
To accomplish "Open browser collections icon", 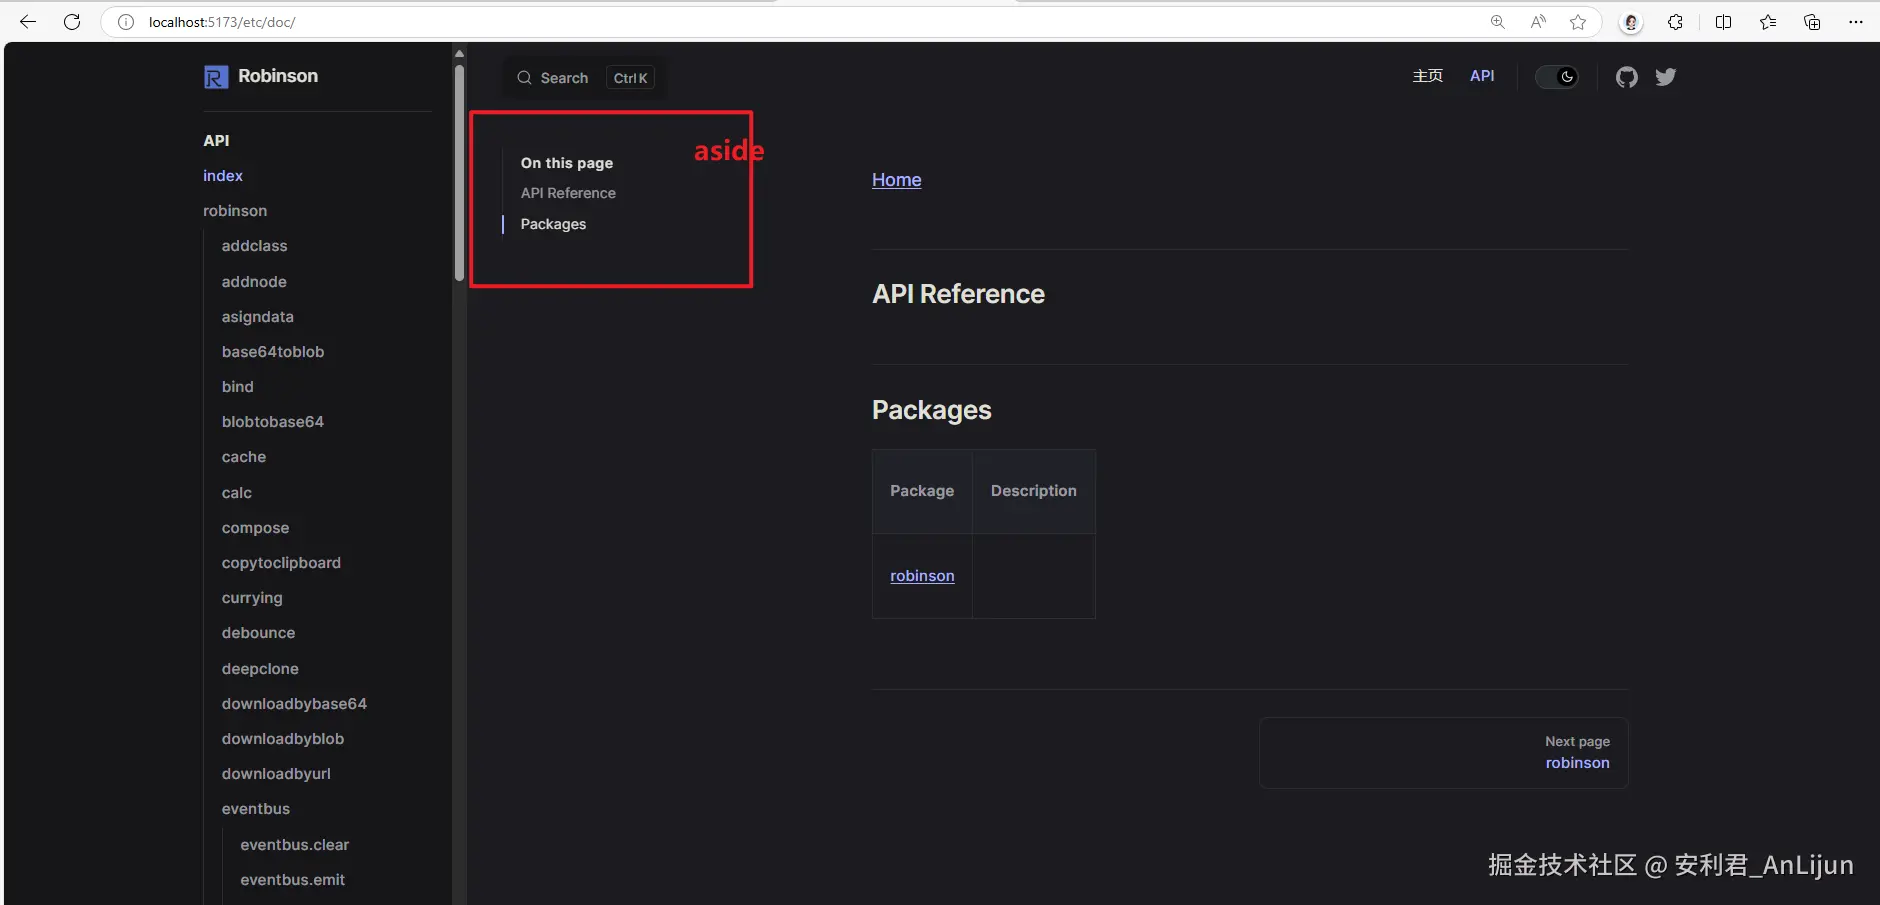I will pos(1812,22).
